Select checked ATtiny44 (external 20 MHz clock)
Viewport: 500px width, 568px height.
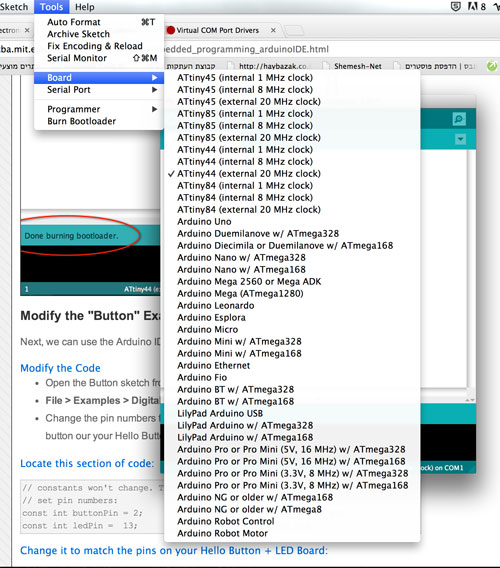pos(292,174)
